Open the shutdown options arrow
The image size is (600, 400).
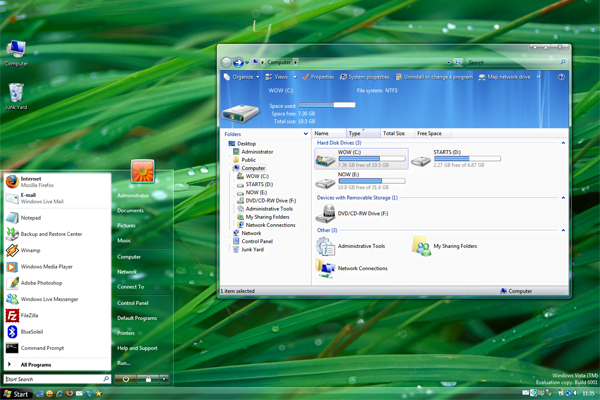(164, 379)
